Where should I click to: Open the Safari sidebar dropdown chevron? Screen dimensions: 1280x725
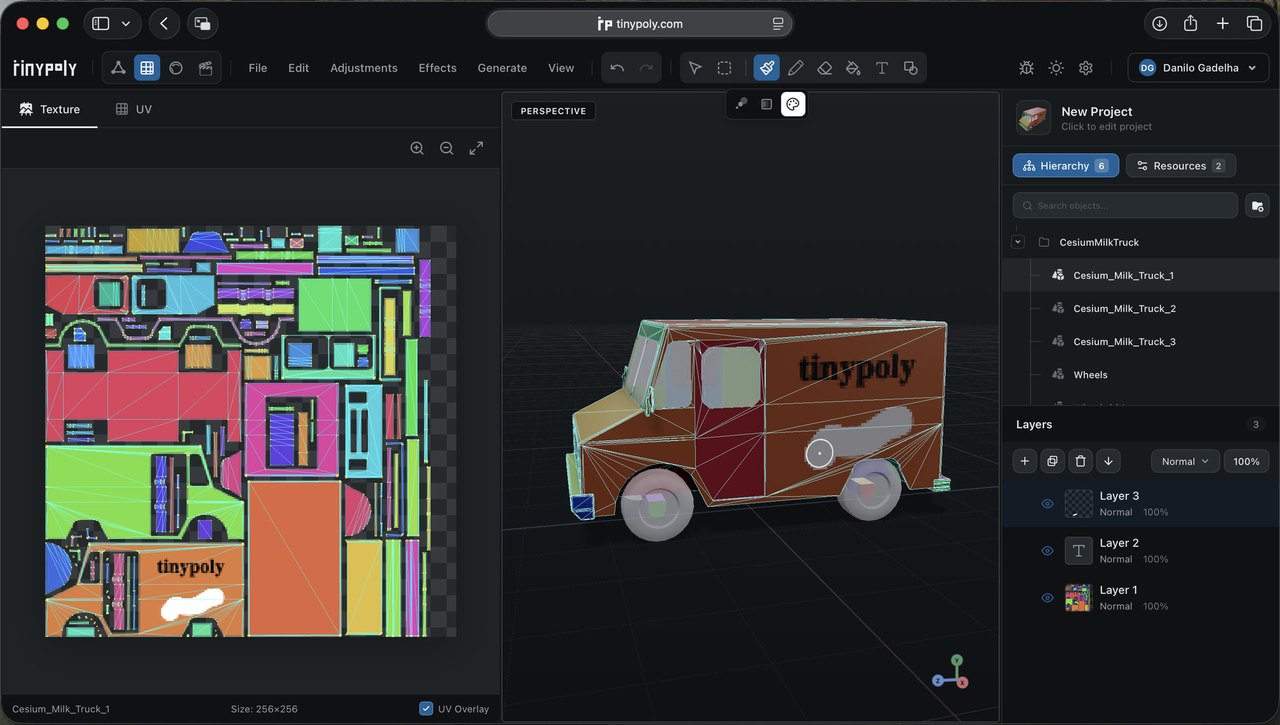pos(125,23)
